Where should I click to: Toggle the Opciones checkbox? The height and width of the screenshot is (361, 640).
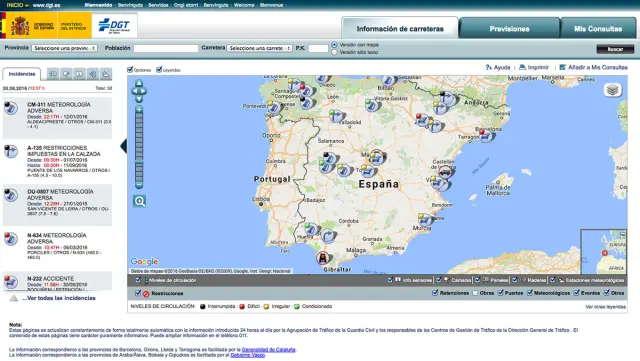pos(130,70)
